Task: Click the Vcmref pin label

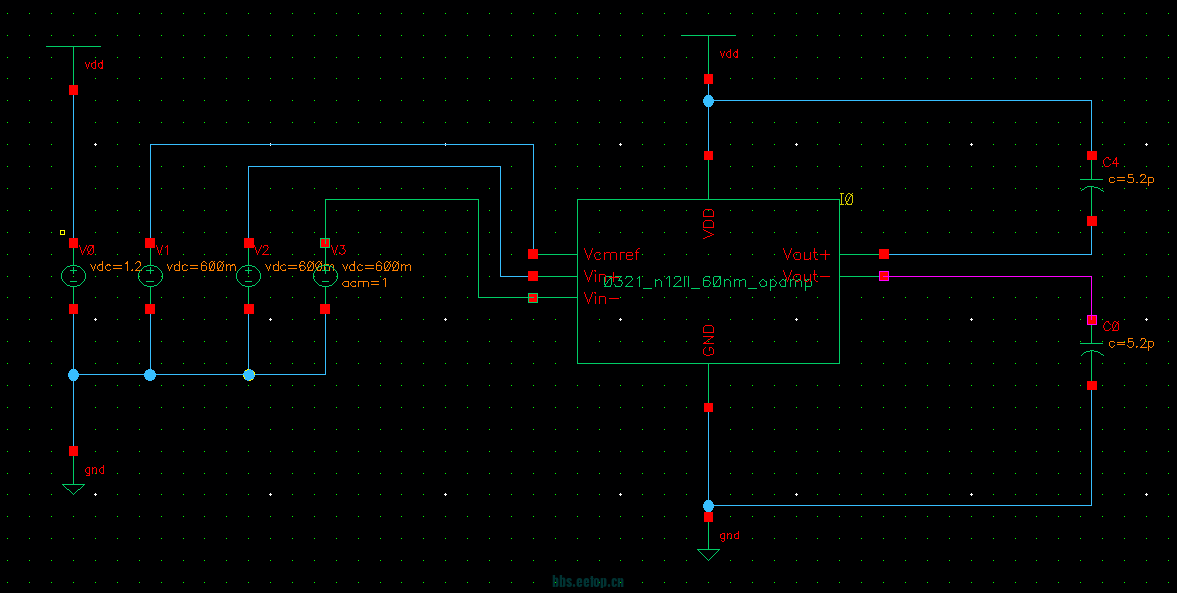Action: (612, 254)
